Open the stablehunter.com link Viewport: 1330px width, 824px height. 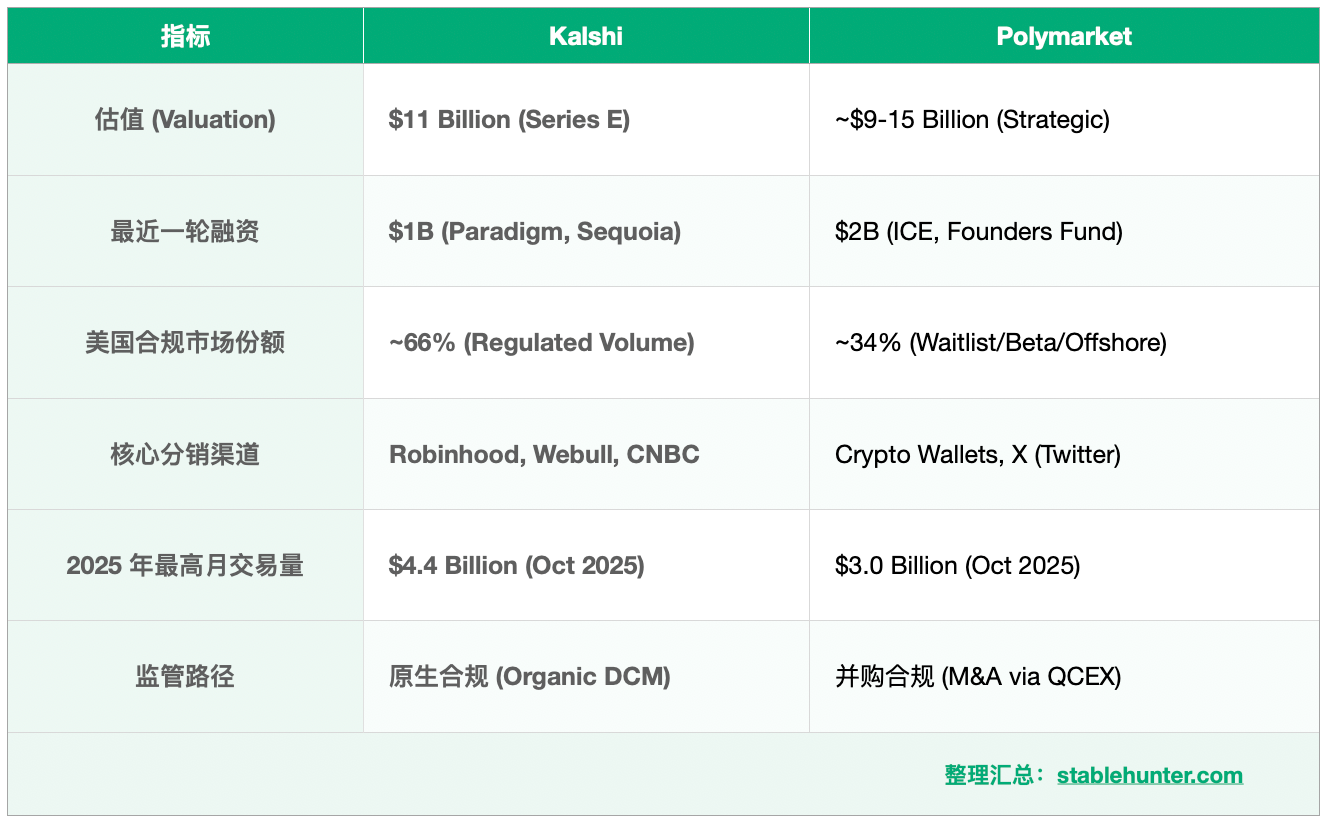(x=1149, y=775)
